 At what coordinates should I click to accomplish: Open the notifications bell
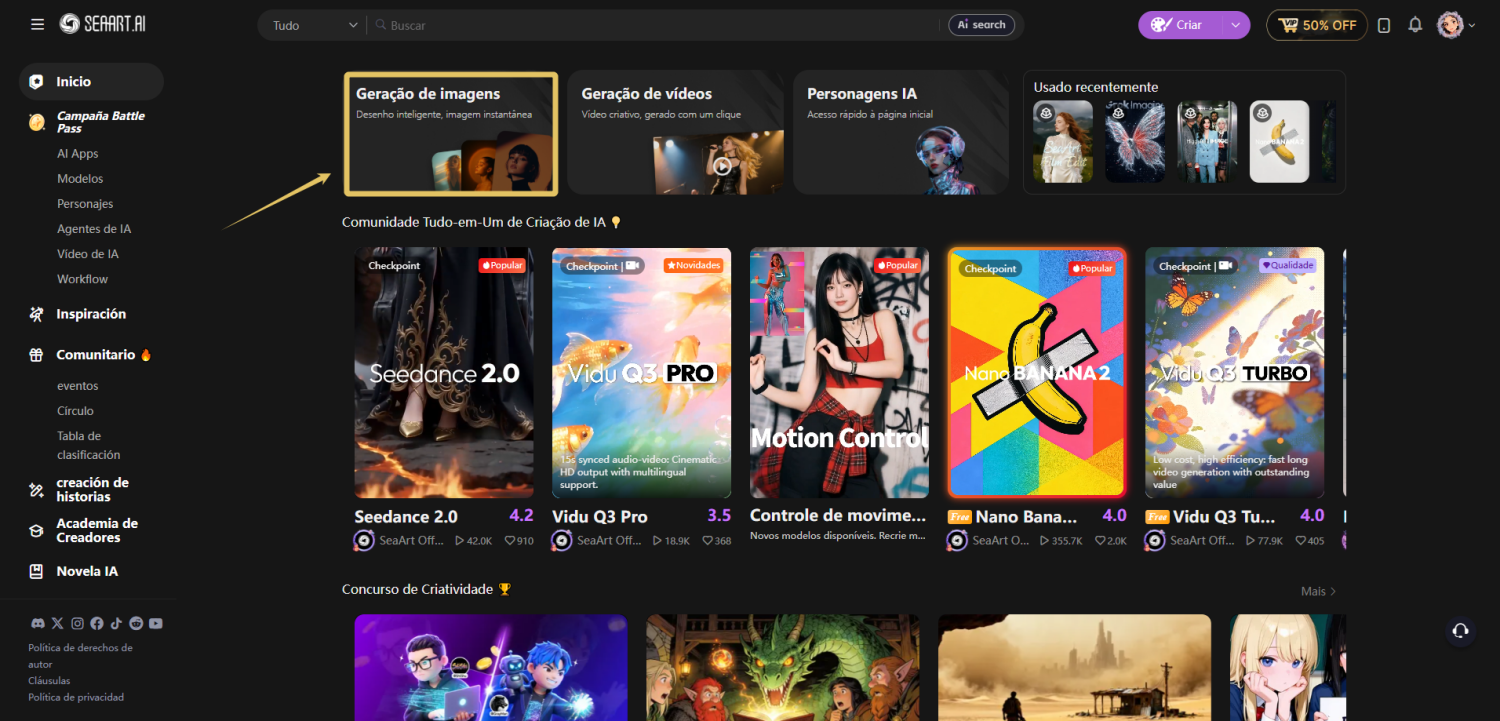click(1415, 25)
